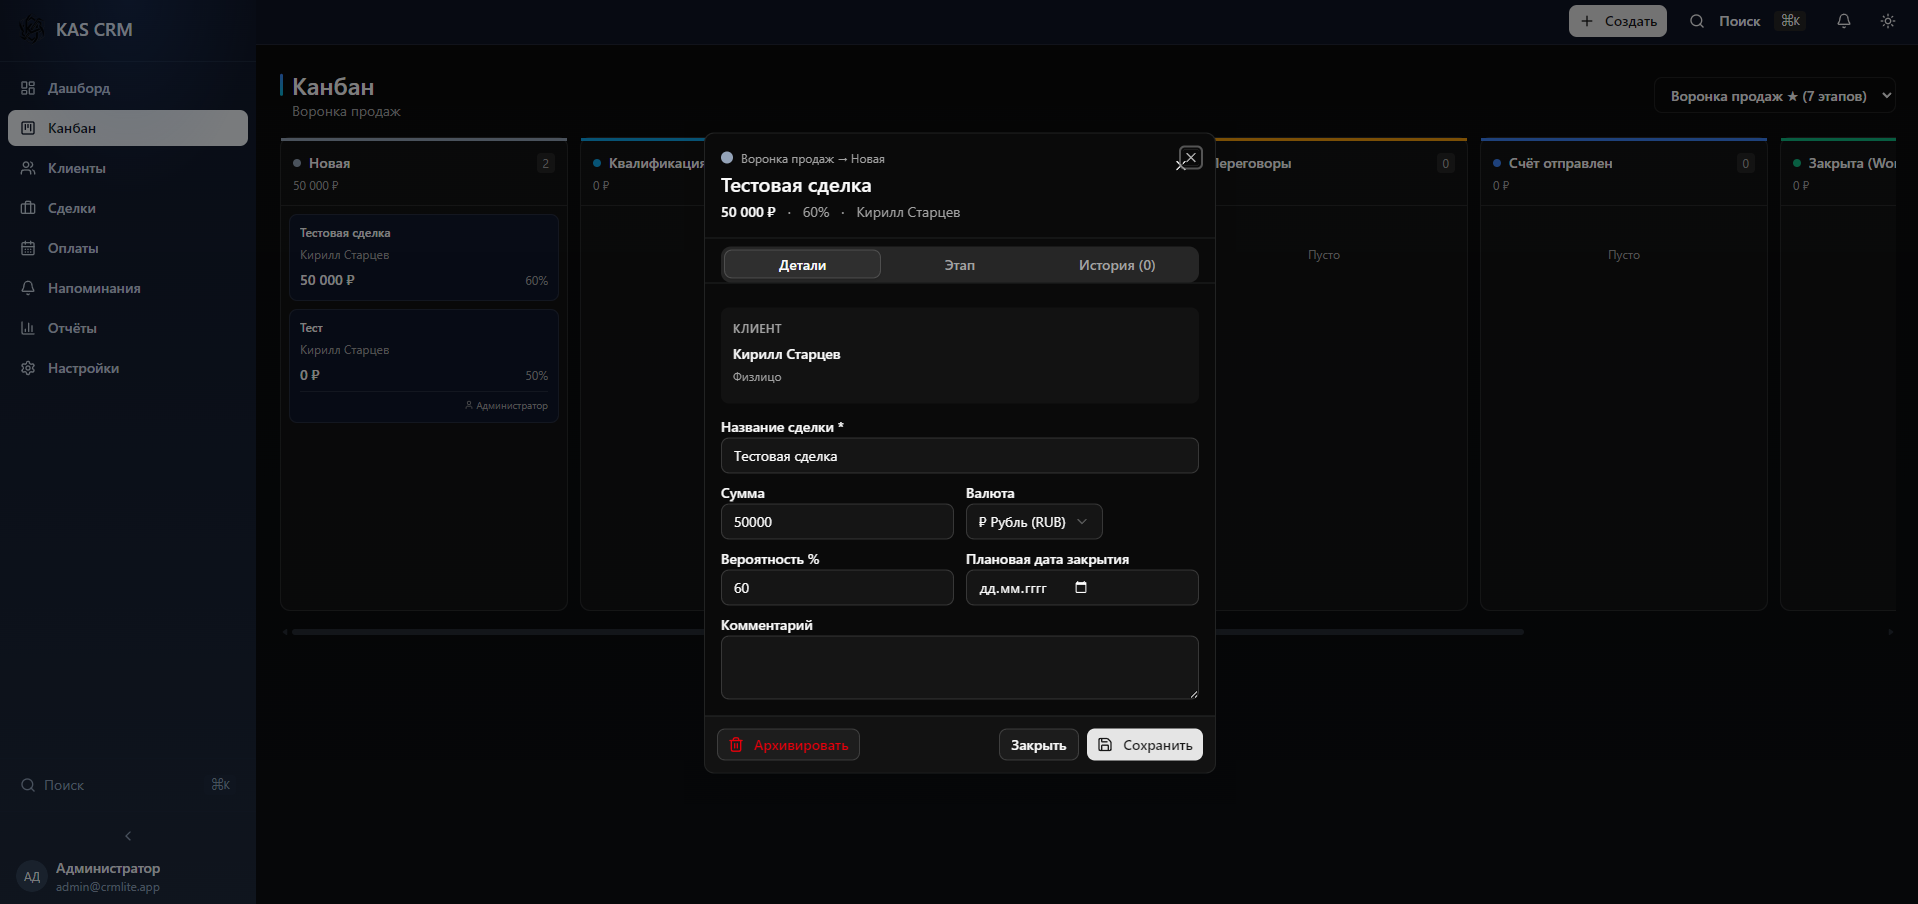Click the Сохранить button

pyautogui.click(x=1145, y=745)
